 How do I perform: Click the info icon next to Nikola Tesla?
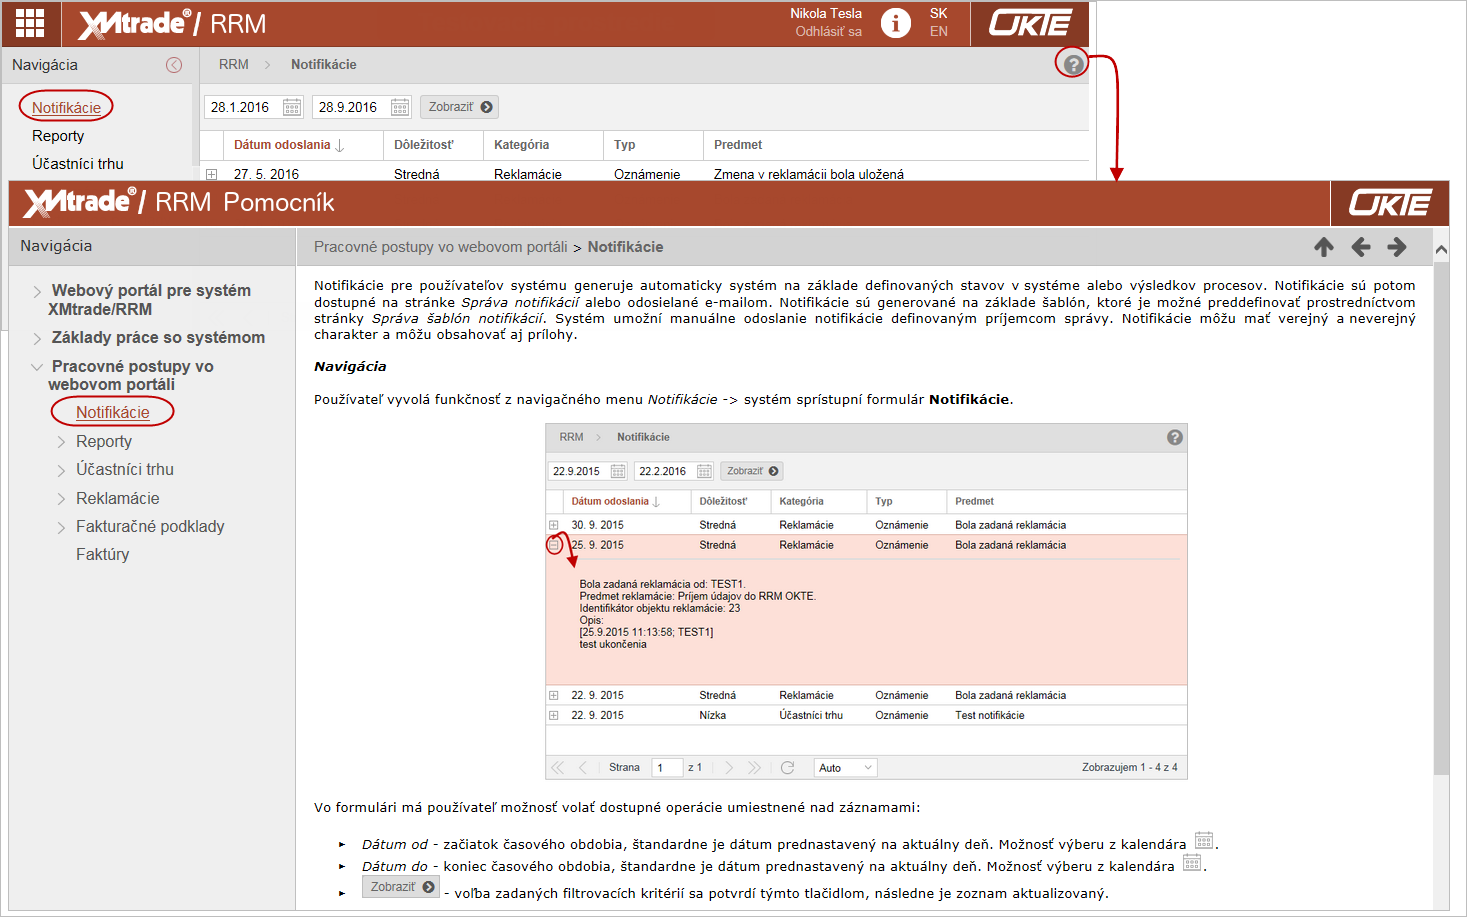[x=896, y=23]
